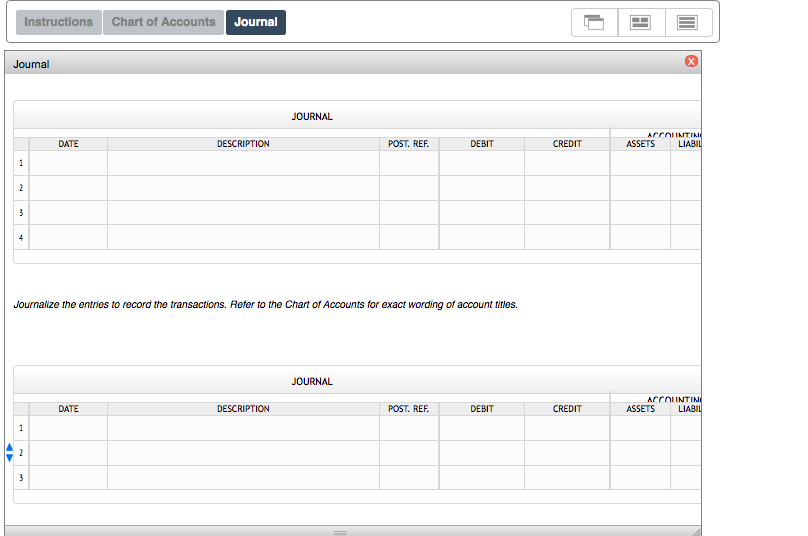Click the Journalize the entries instruction text
The width and height of the screenshot is (808, 536).
coord(265,305)
